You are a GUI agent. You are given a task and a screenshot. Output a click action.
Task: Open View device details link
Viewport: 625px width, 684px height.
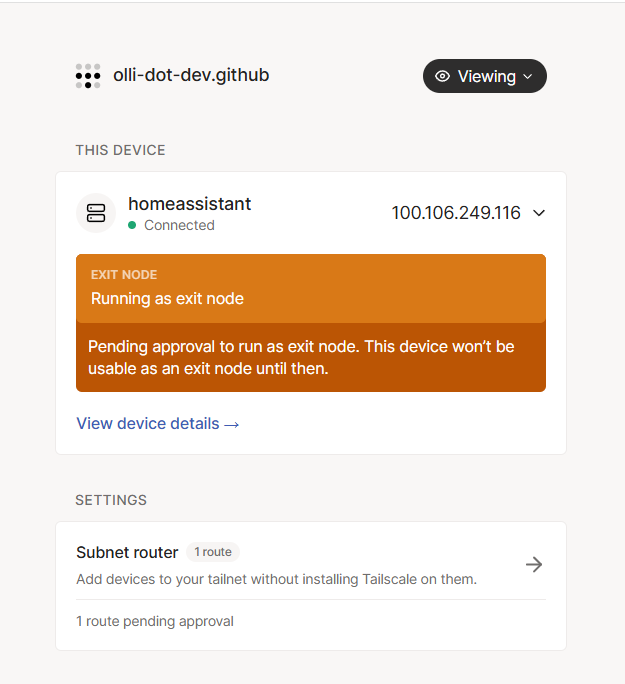coord(148,424)
